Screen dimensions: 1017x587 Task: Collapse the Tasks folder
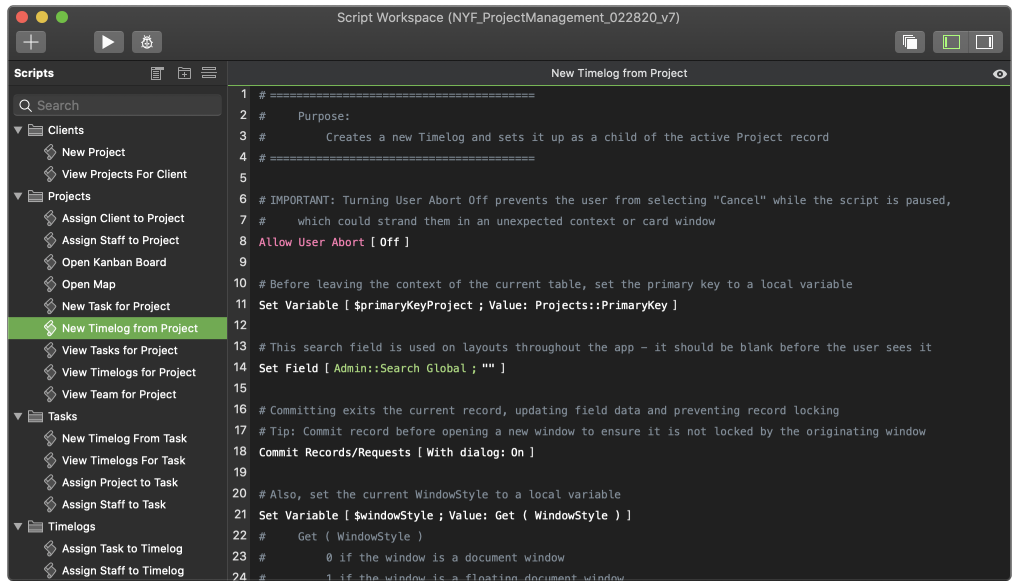(18, 416)
